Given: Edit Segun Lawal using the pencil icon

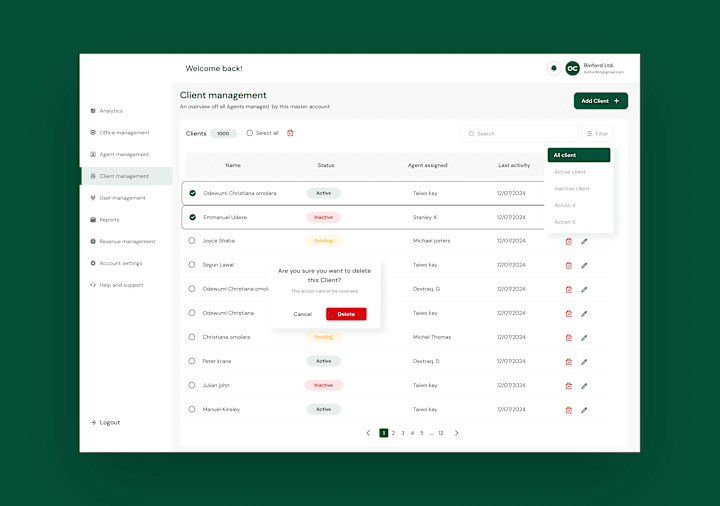Looking at the screenshot, I should [x=584, y=265].
